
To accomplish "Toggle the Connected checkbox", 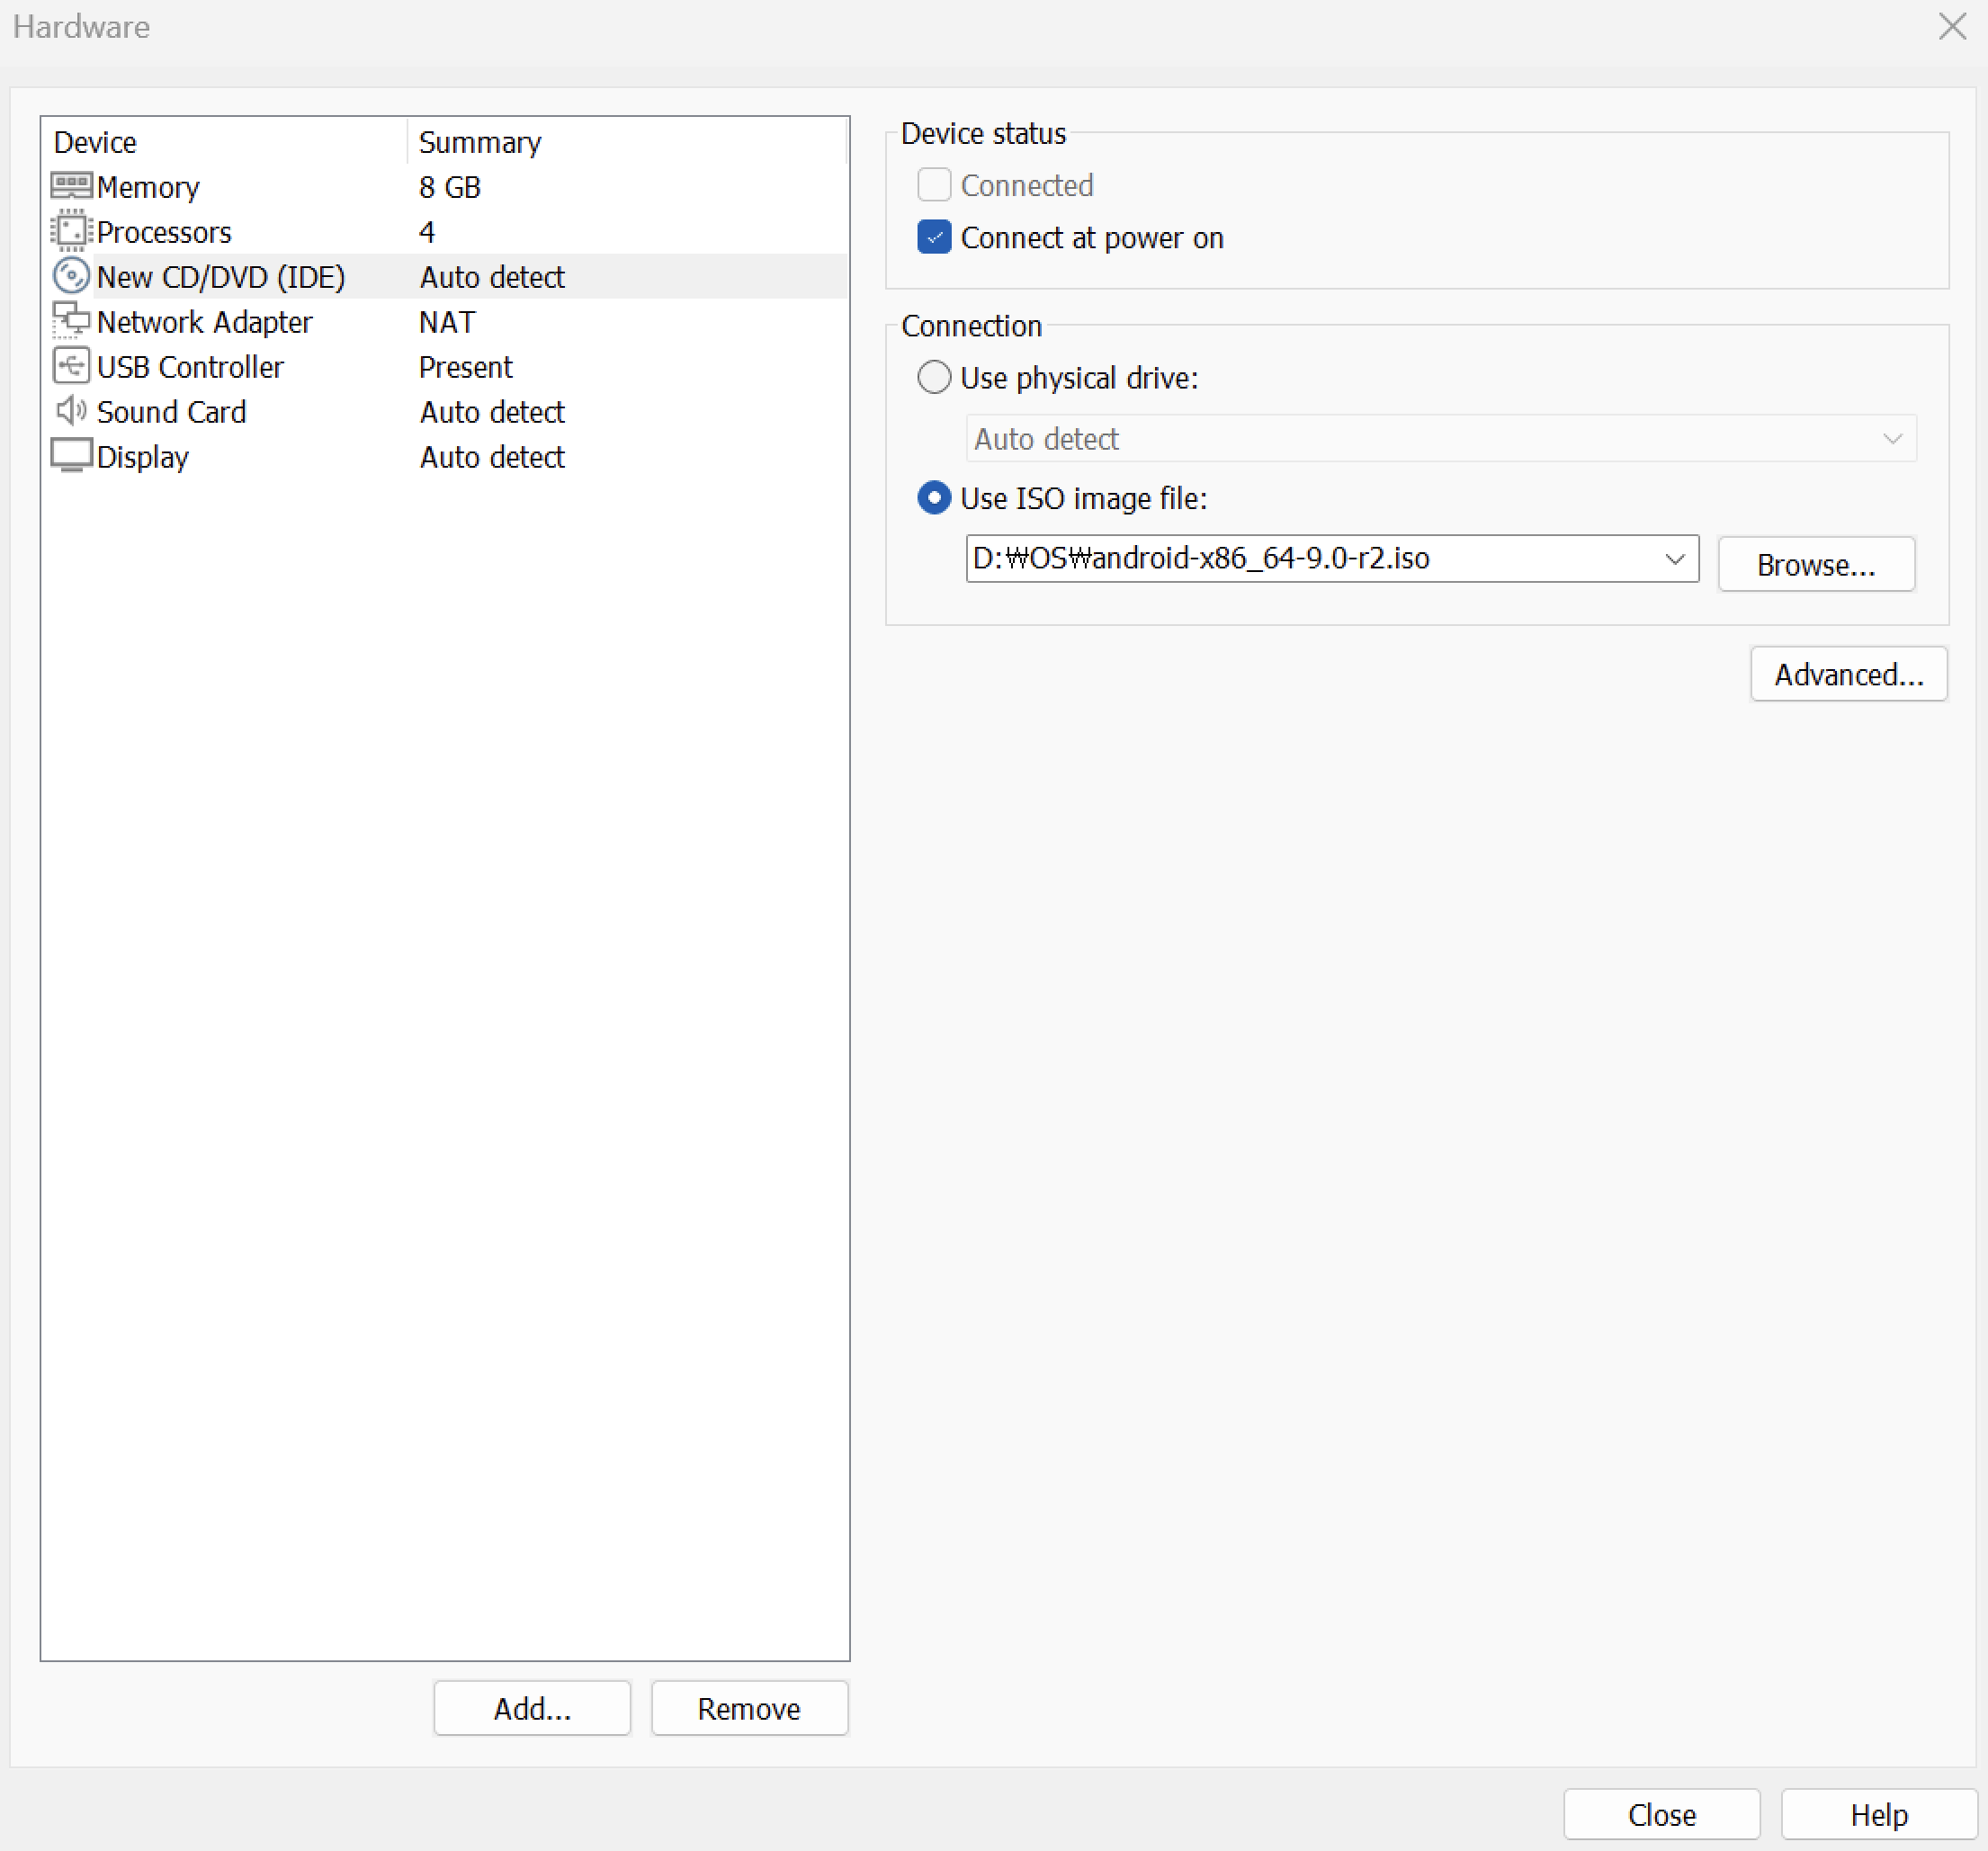I will click(x=934, y=185).
